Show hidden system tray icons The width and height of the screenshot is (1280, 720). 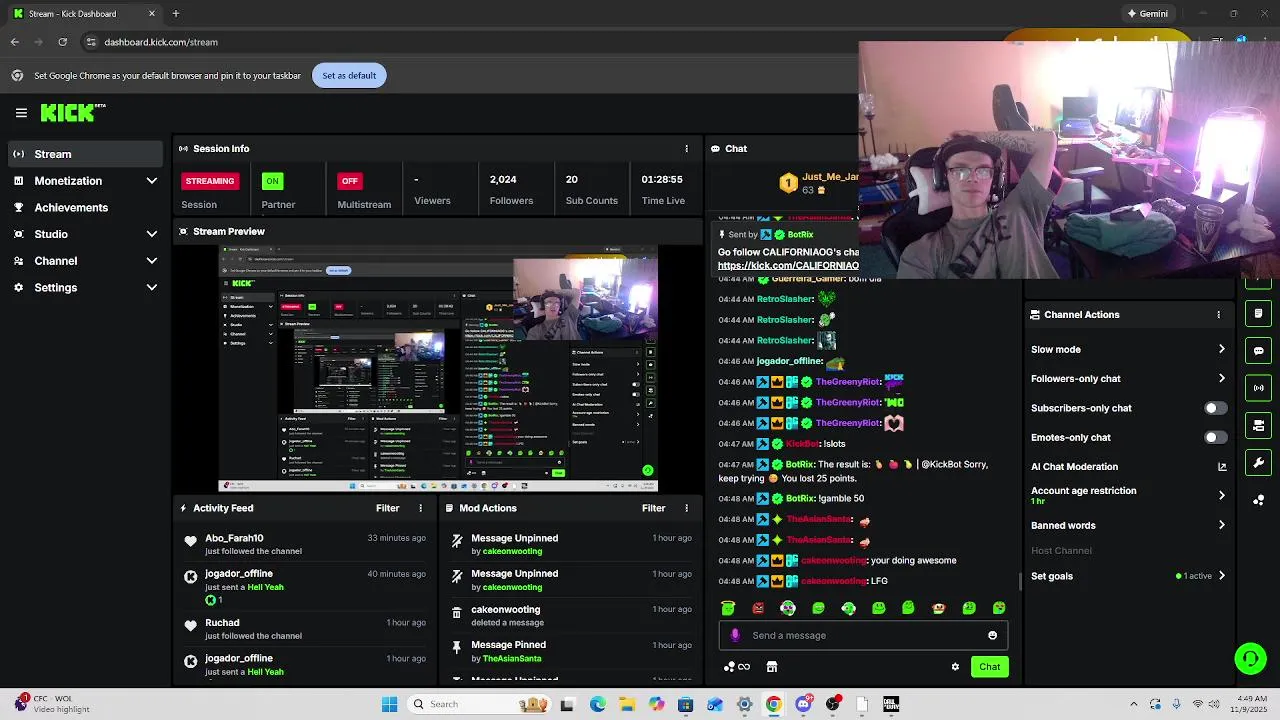click(1133, 704)
